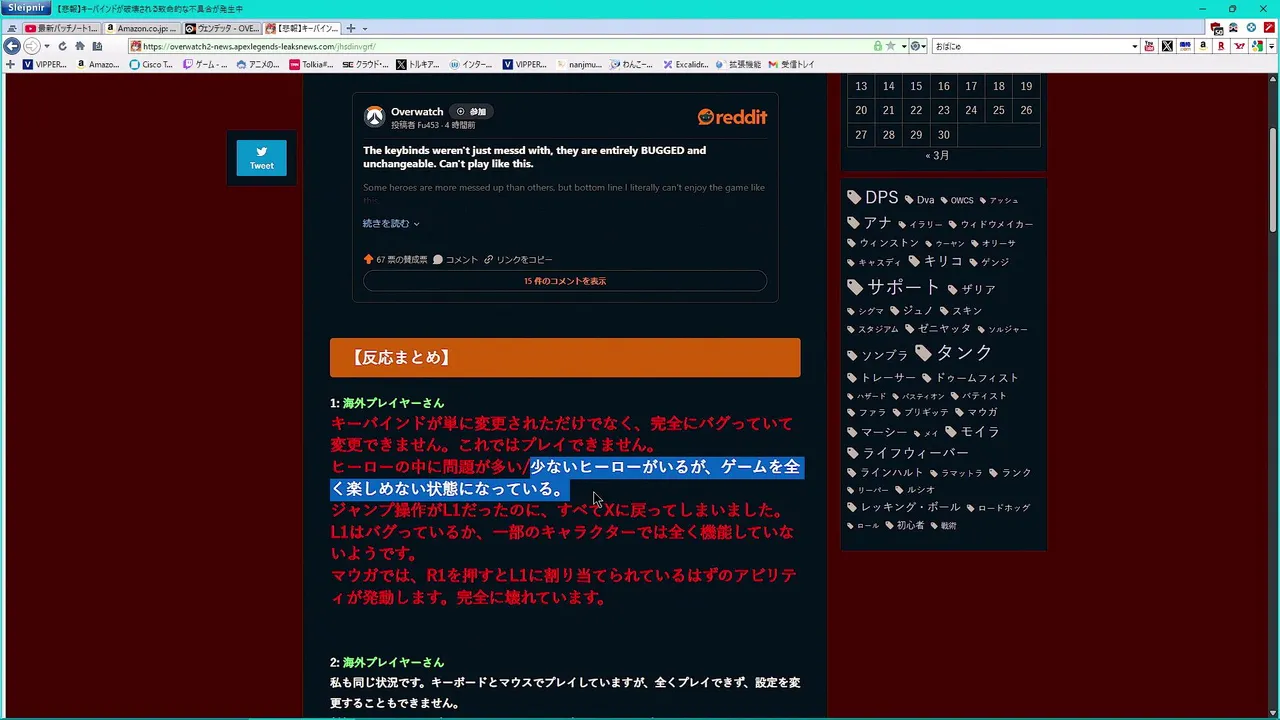Go to previous month « 3月
Viewport: 1280px width, 720px height.
937,156
